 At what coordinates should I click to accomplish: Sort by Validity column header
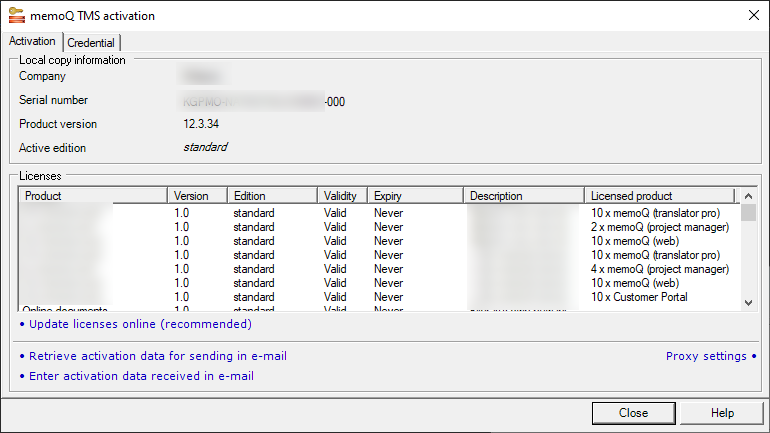343,195
